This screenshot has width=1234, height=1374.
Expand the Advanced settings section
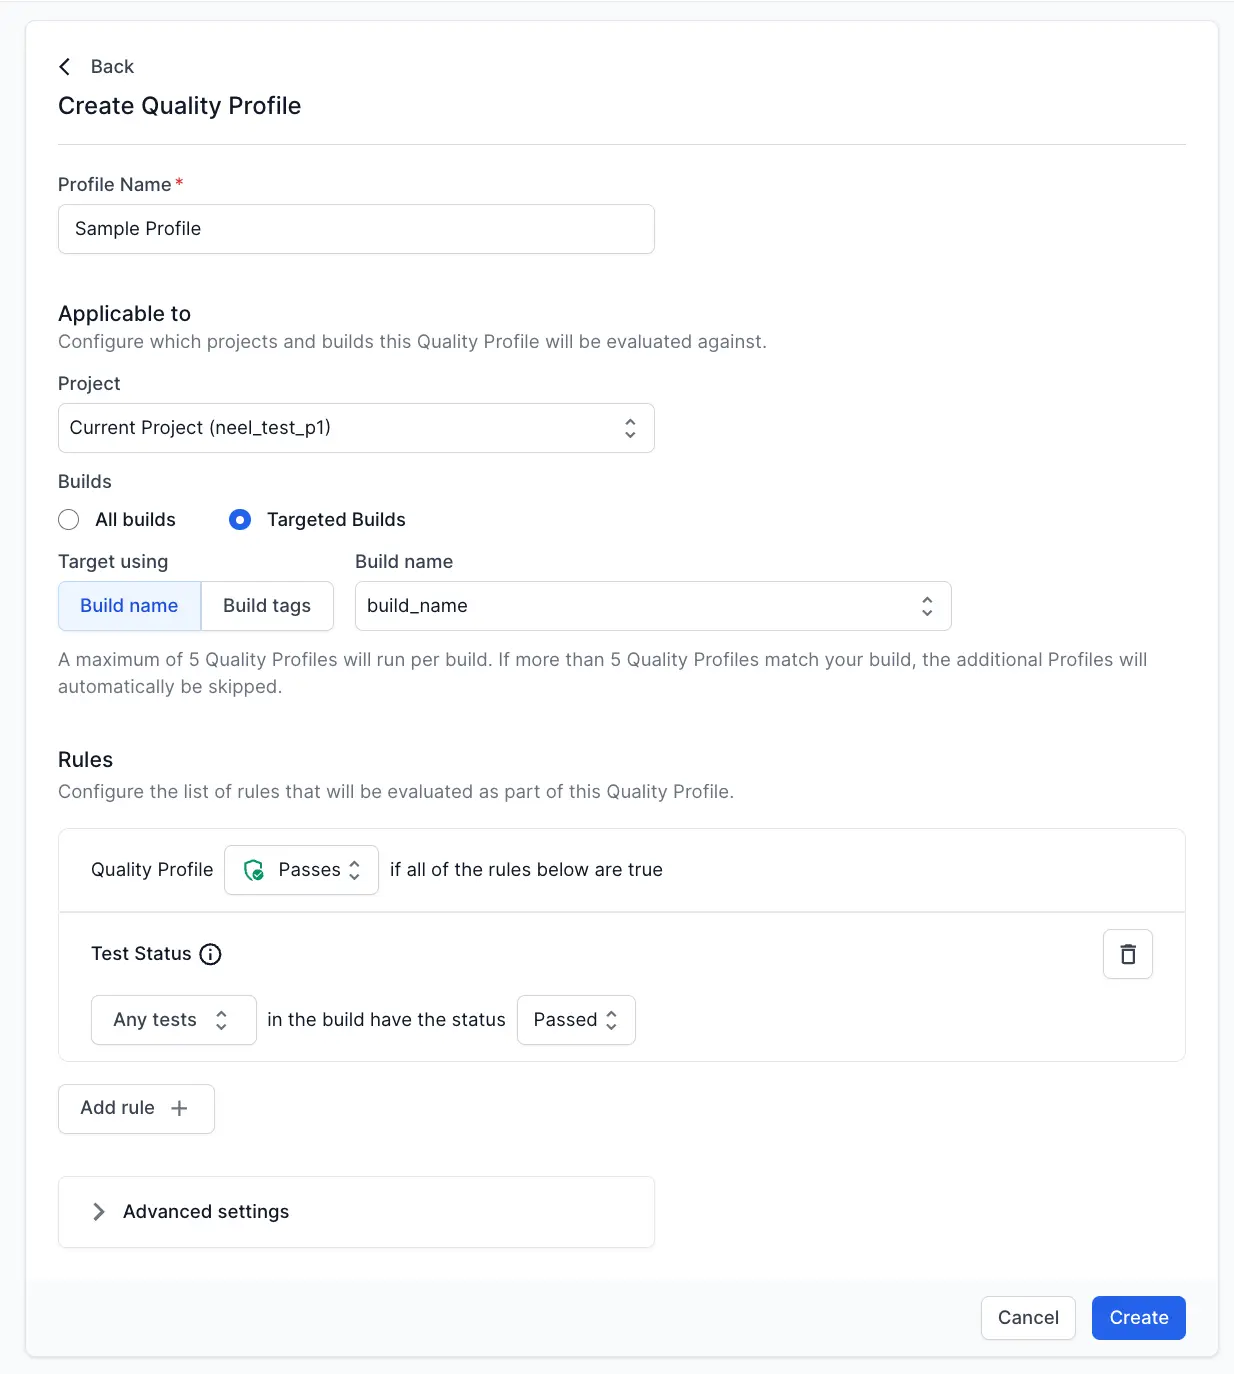point(206,1212)
